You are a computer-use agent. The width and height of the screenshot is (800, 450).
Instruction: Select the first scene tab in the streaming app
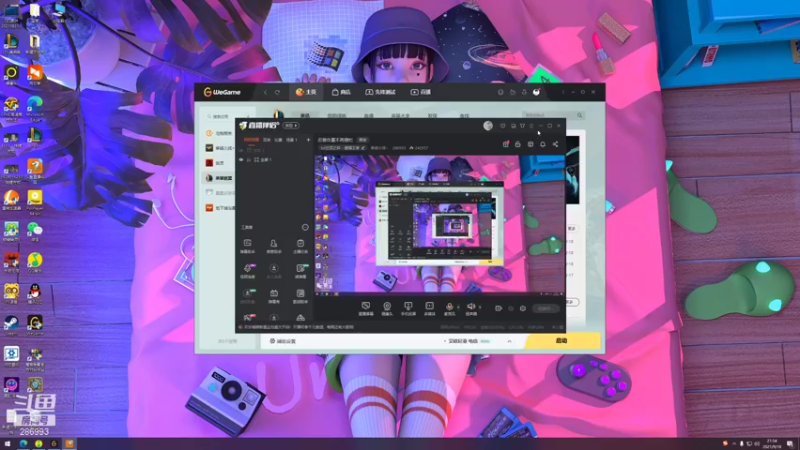[251, 139]
